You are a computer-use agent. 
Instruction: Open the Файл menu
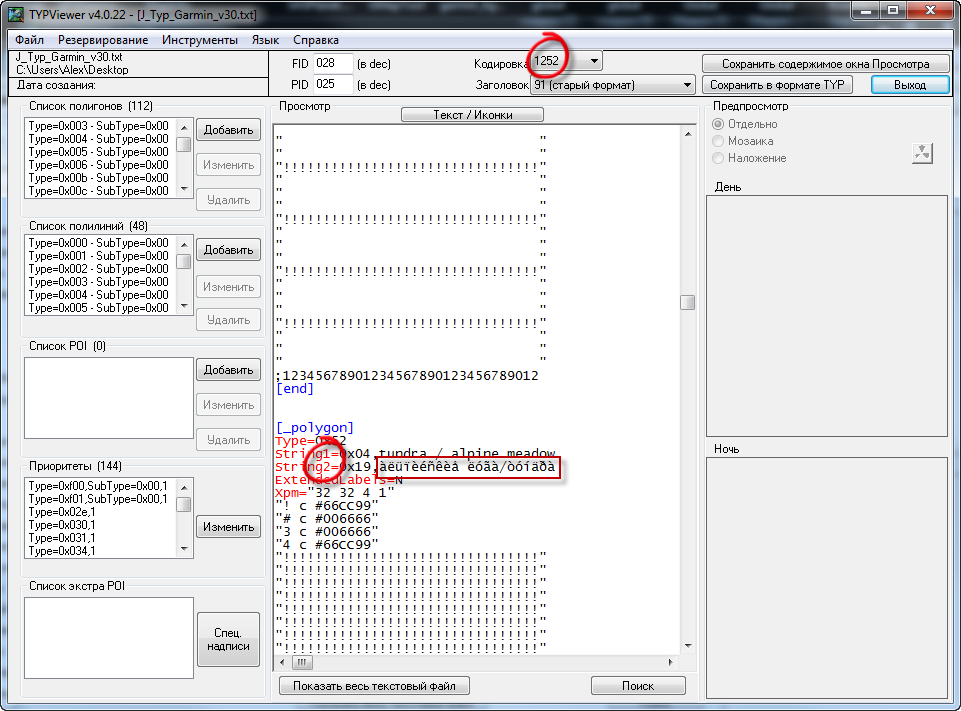coord(29,40)
